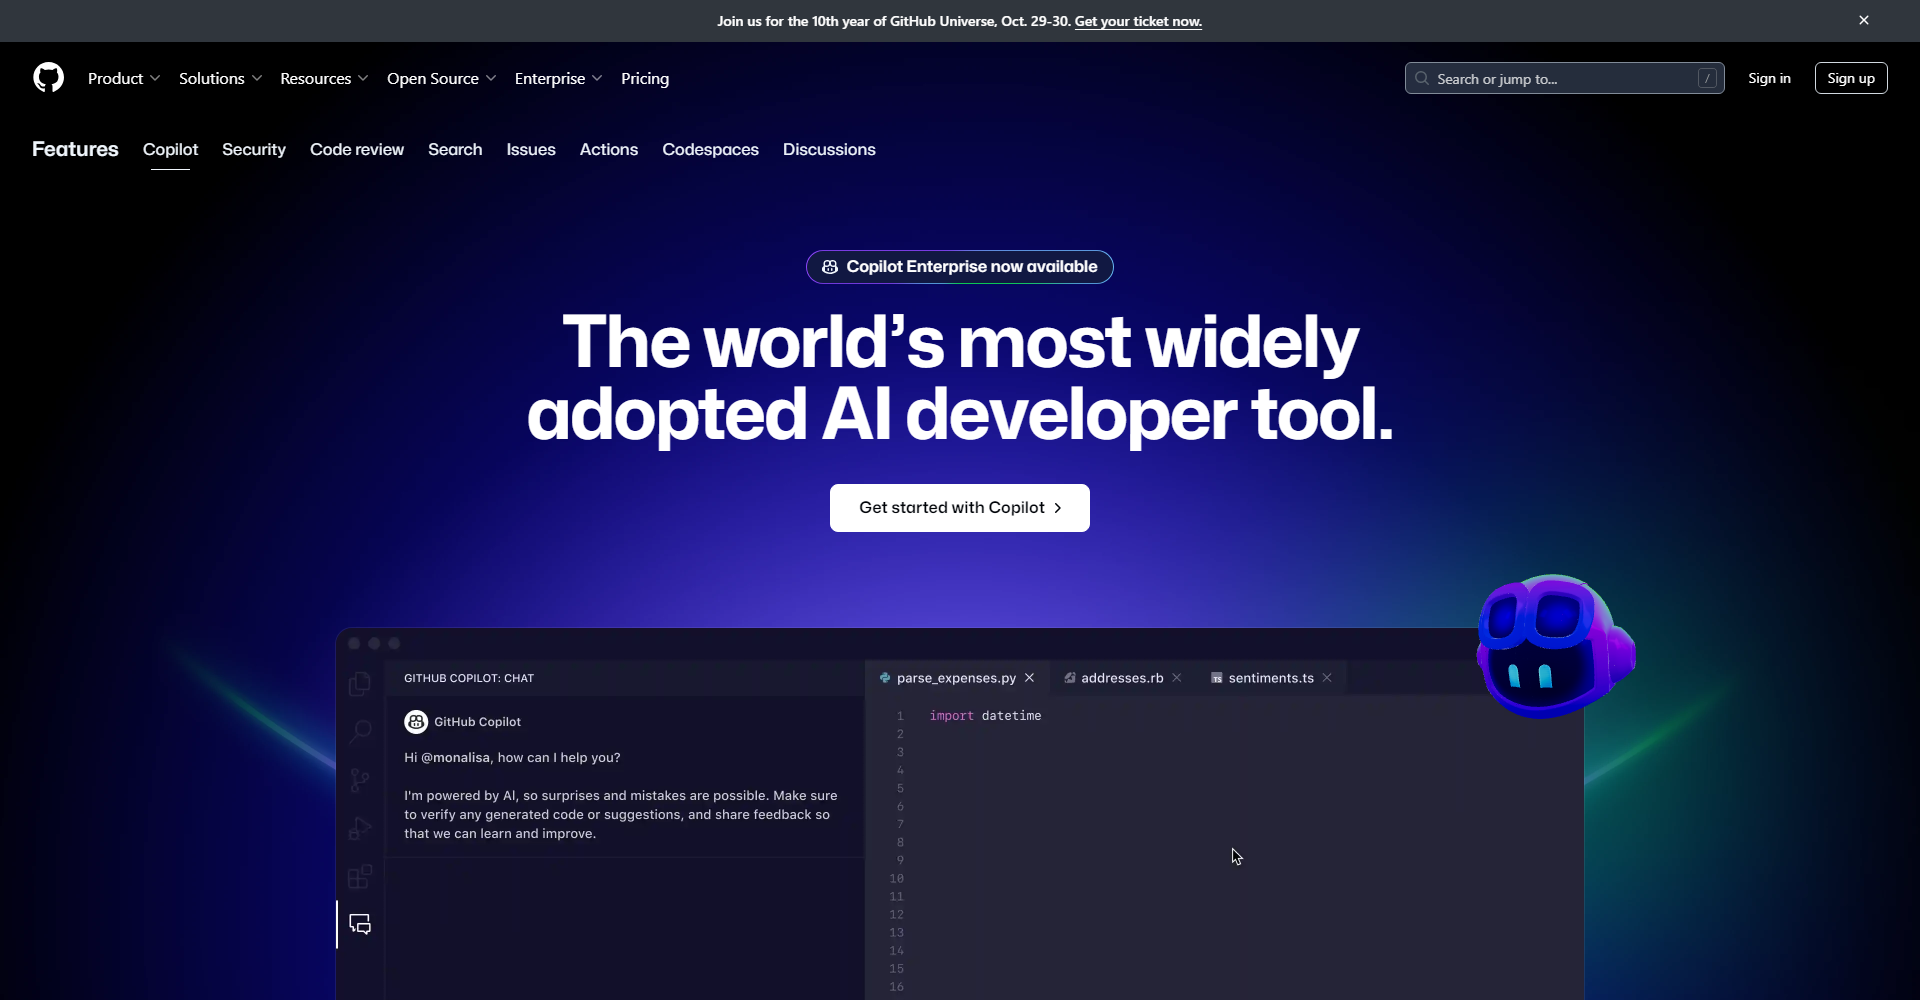Click the GitHub logo icon

pyautogui.click(x=48, y=78)
